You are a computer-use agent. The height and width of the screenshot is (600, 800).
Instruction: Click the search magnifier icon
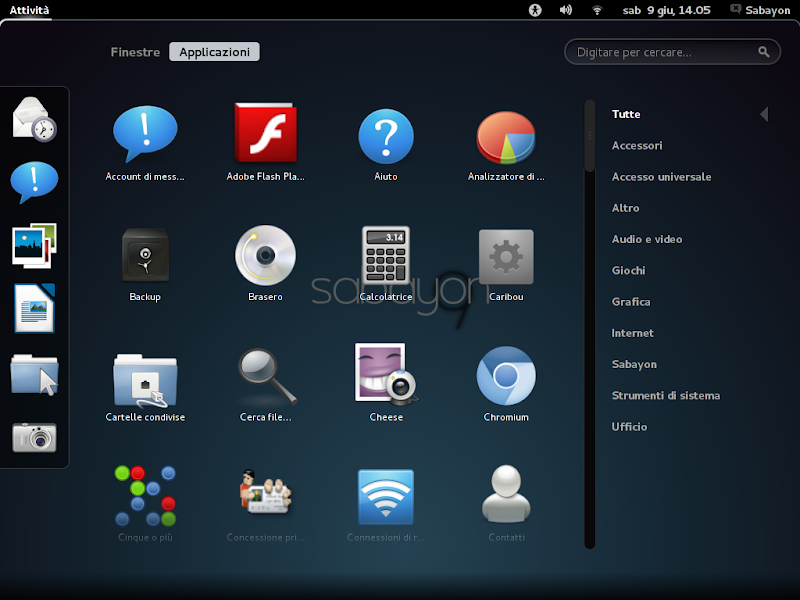[763, 52]
